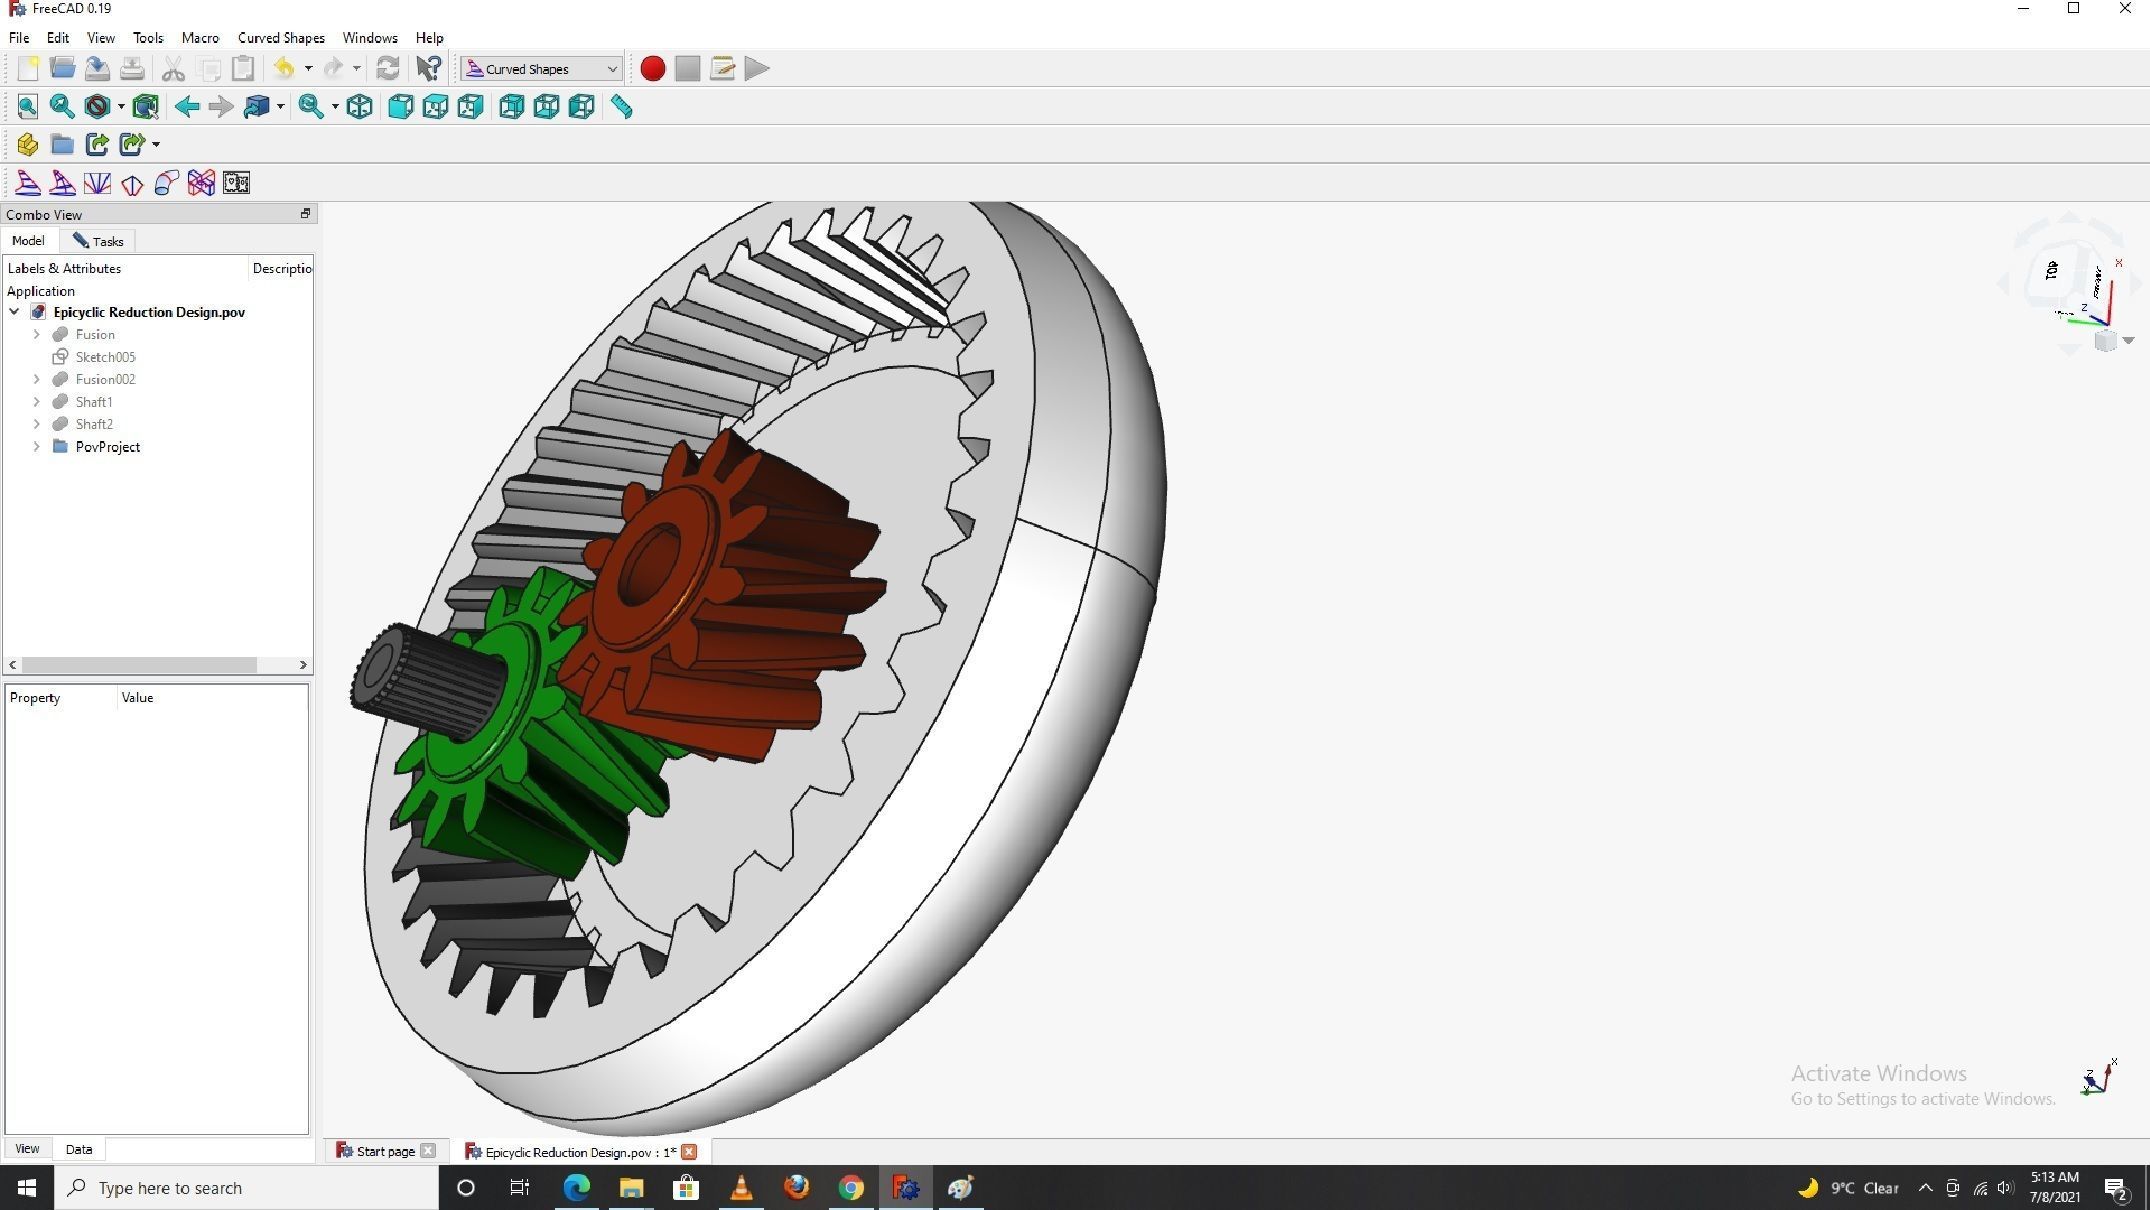Viewport: 2150px width, 1210px height.
Task: Click the last Curved Shapes toolbar icon
Action: pos(236,183)
